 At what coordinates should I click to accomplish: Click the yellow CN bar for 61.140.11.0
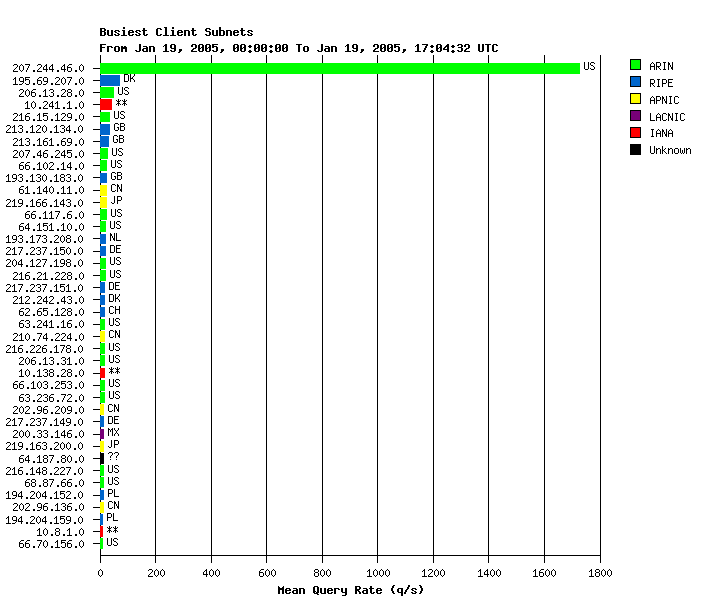pyautogui.click(x=103, y=189)
